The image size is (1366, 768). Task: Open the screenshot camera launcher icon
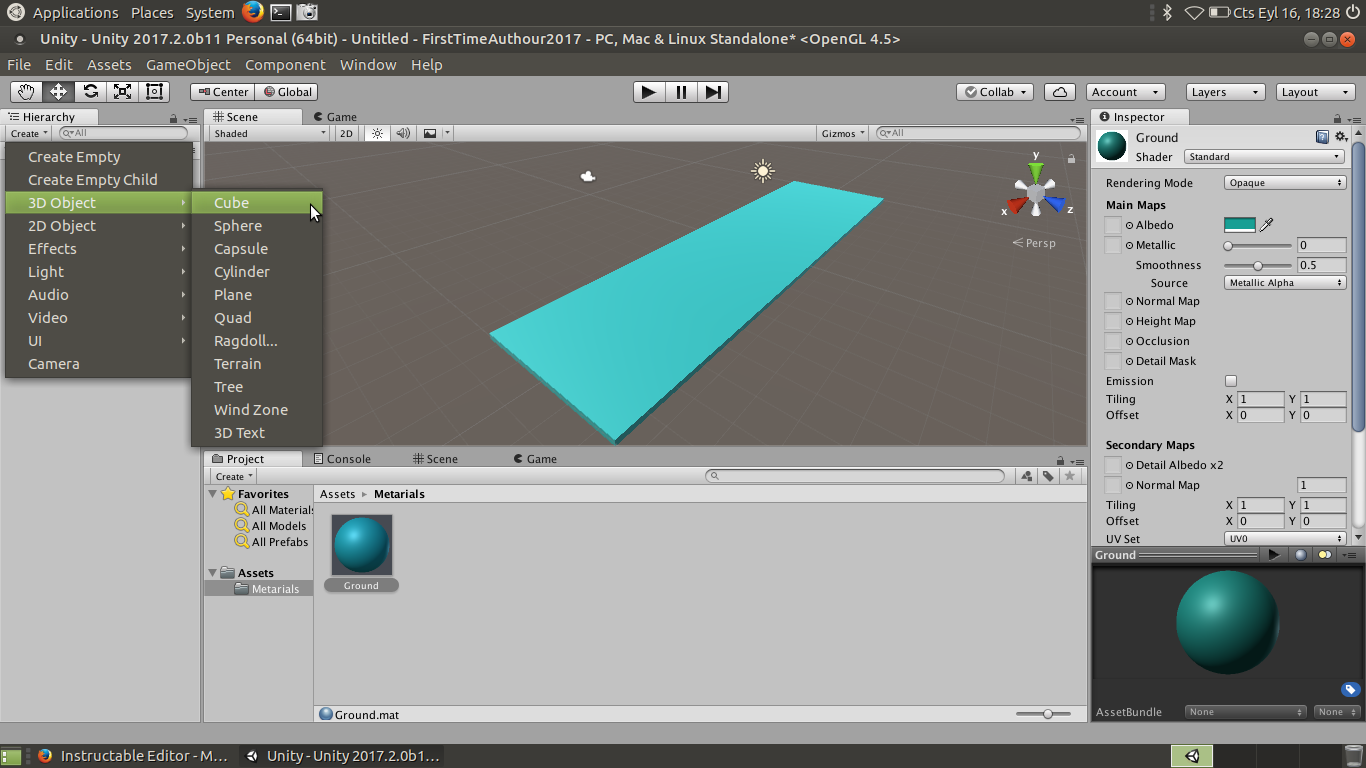point(308,12)
